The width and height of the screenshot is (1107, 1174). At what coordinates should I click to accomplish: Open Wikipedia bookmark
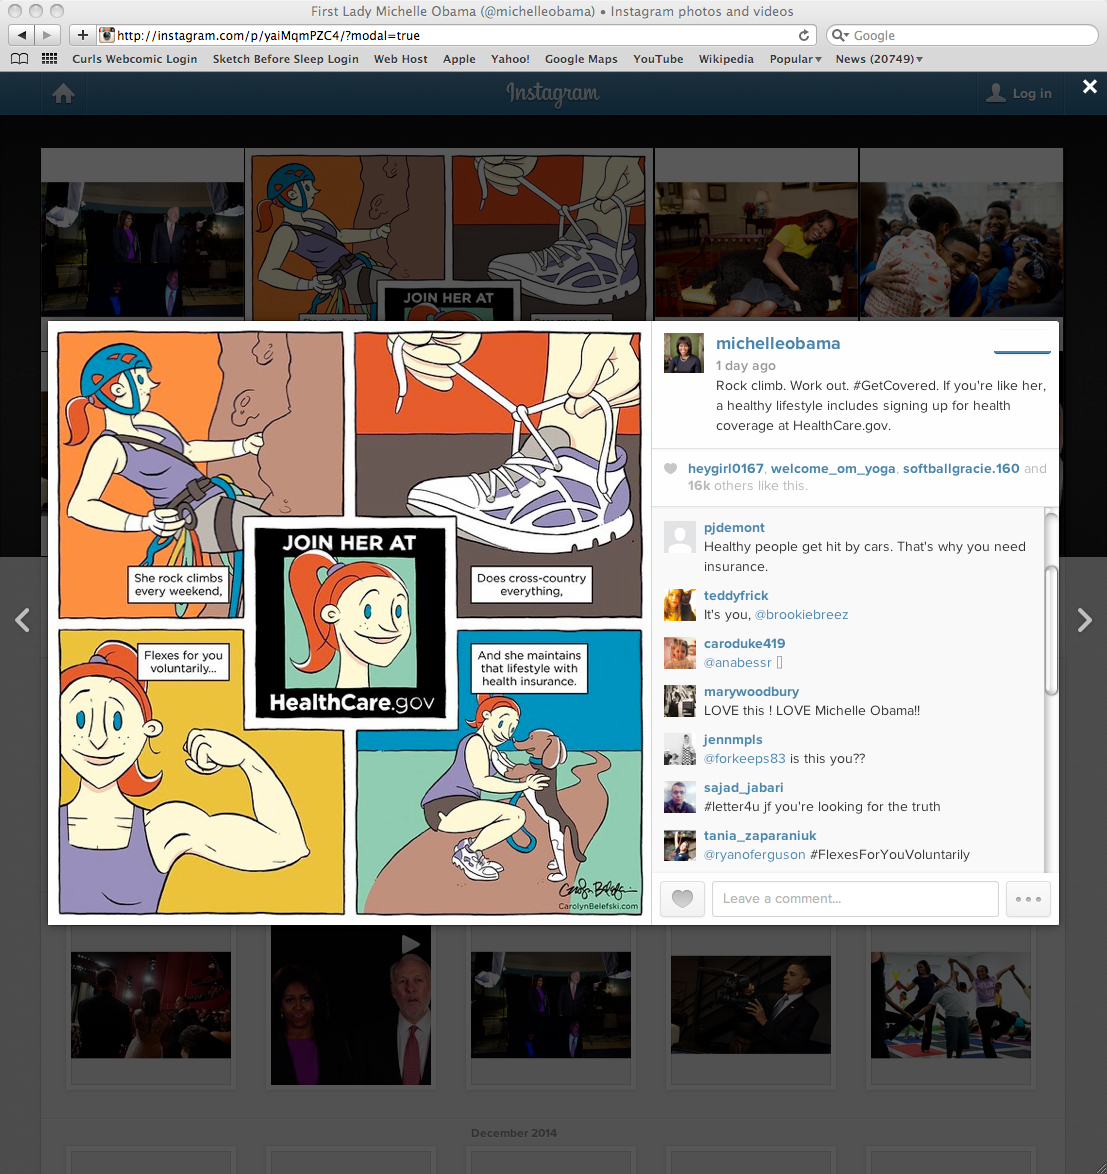coord(726,59)
